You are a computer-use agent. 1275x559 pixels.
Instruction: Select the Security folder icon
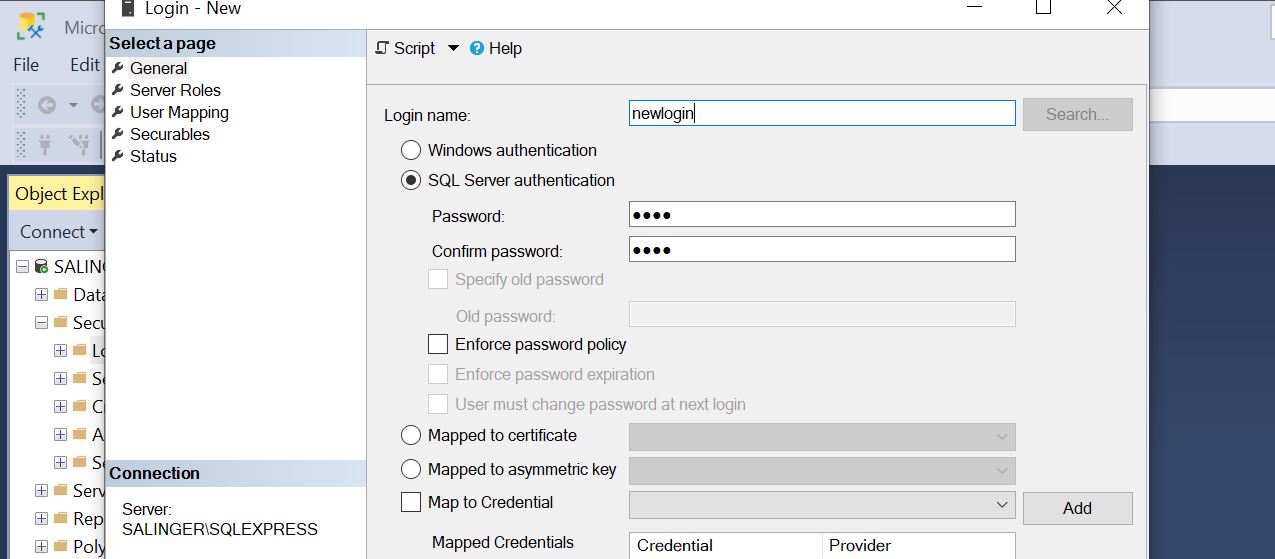(60, 323)
